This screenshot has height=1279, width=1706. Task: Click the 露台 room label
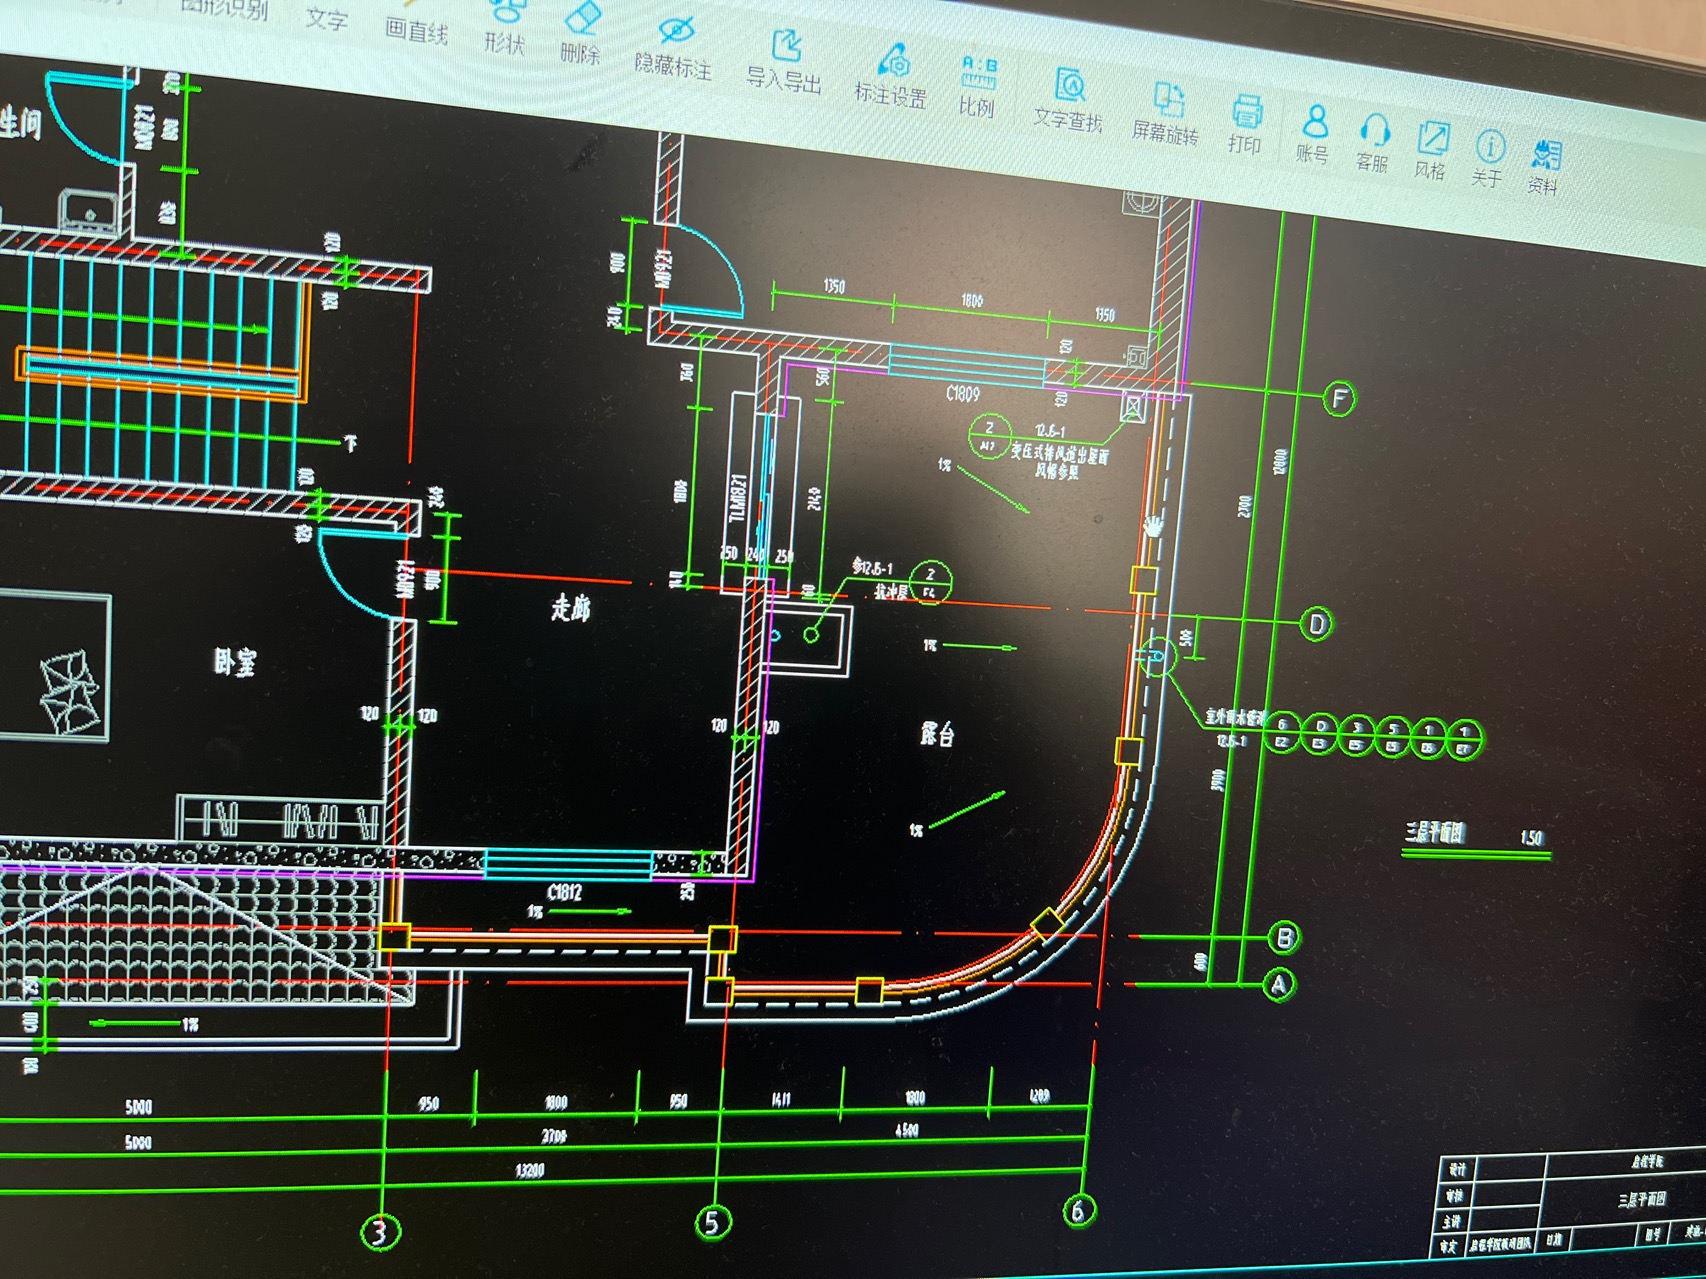point(938,734)
